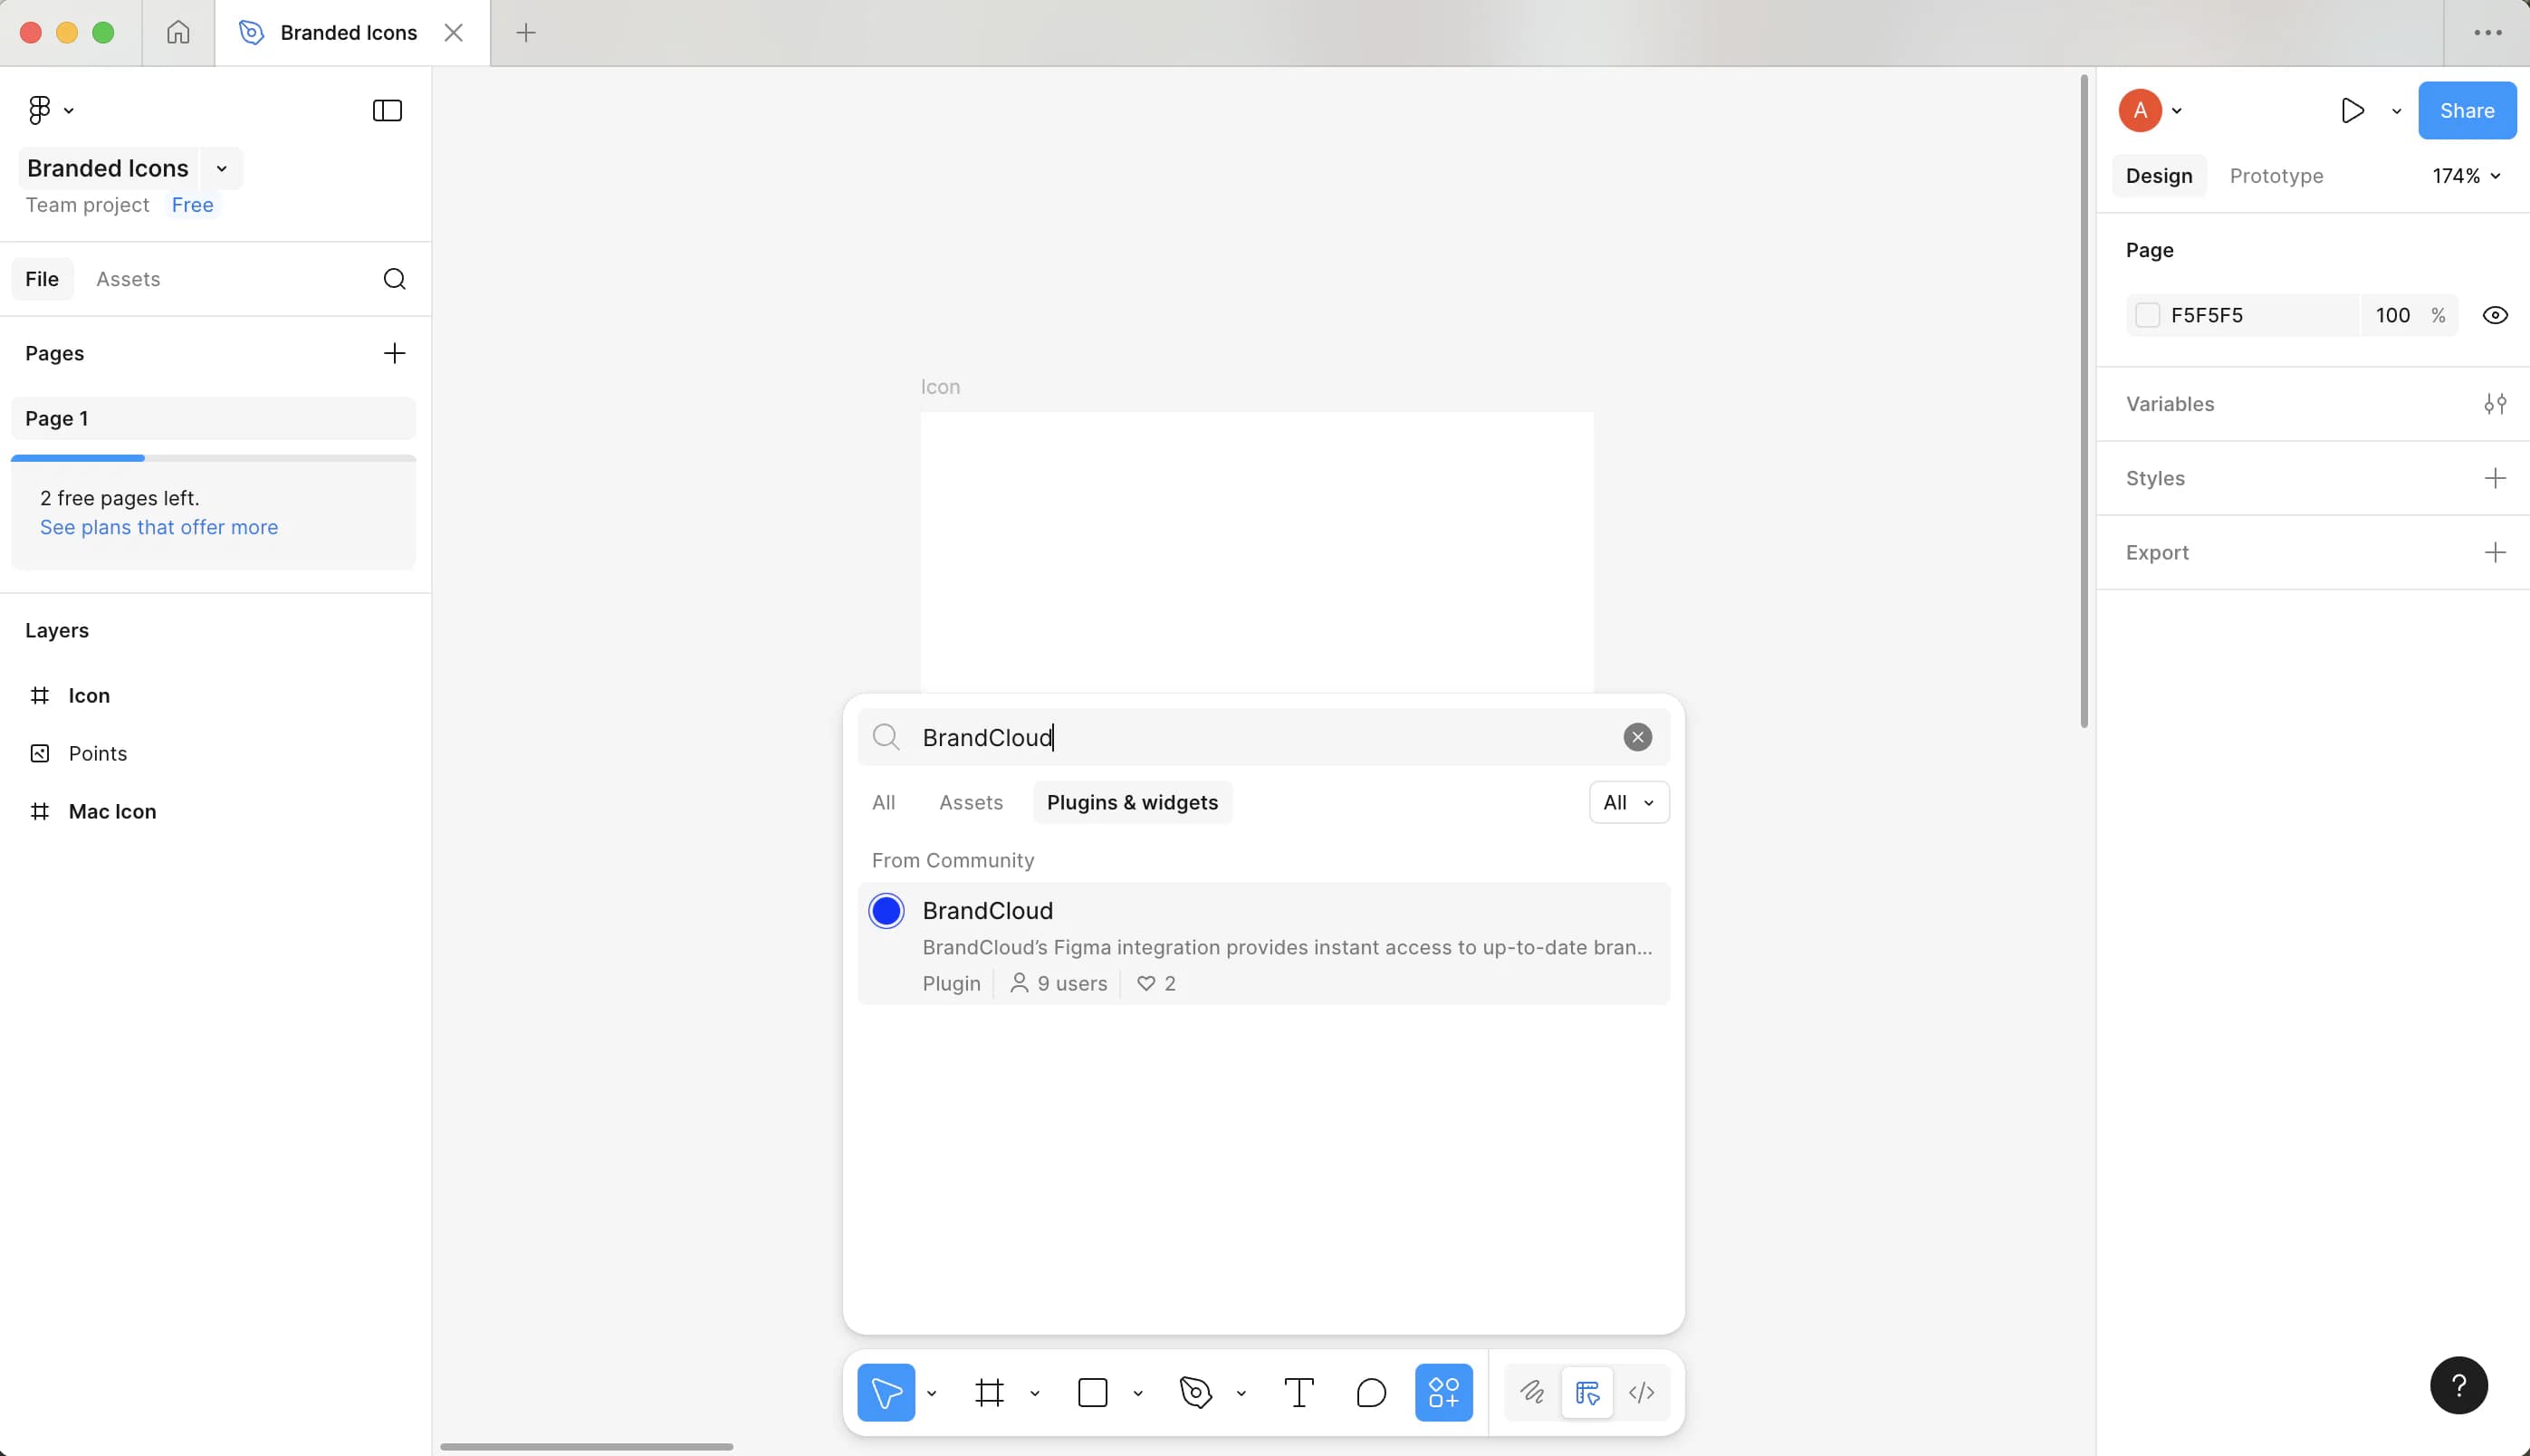Open the 174% zoom dropdown
Screen dimensions: 2530x1456
2465,176
